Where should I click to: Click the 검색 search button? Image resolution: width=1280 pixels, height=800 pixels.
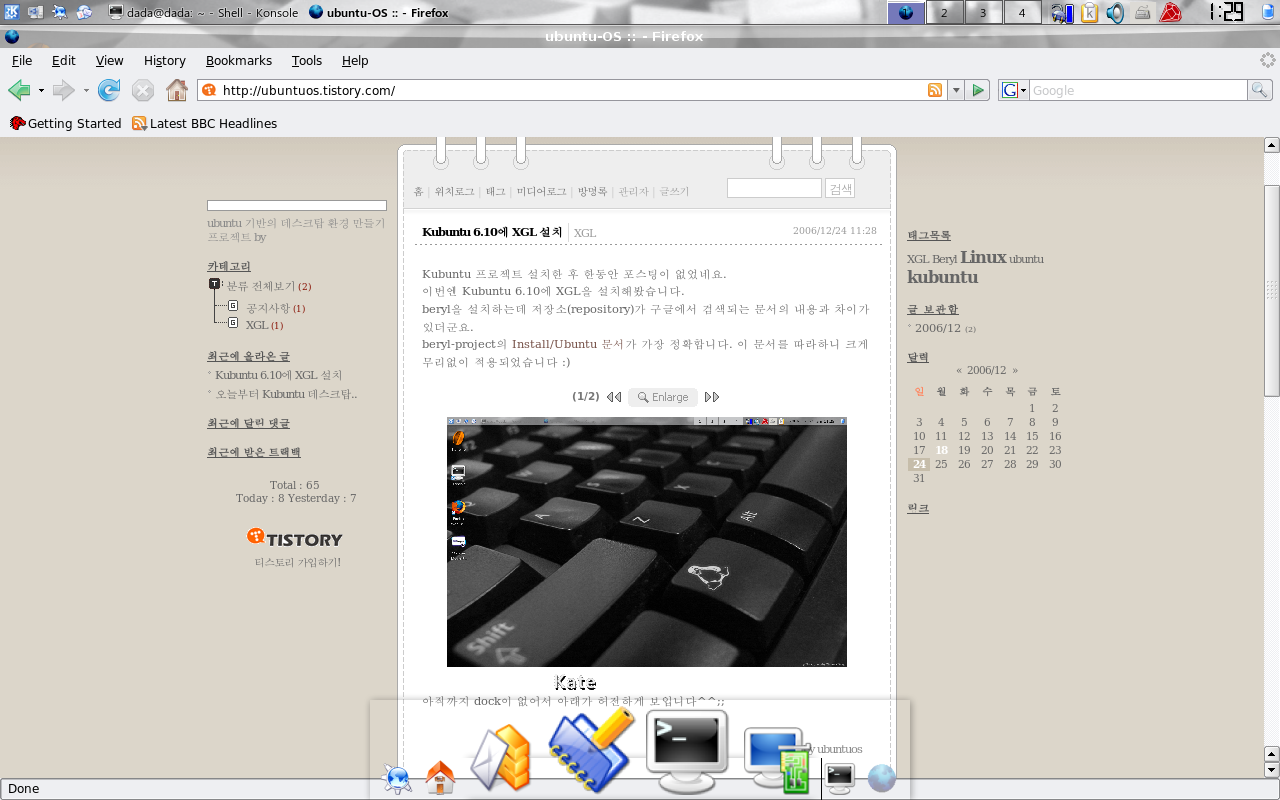pos(840,188)
